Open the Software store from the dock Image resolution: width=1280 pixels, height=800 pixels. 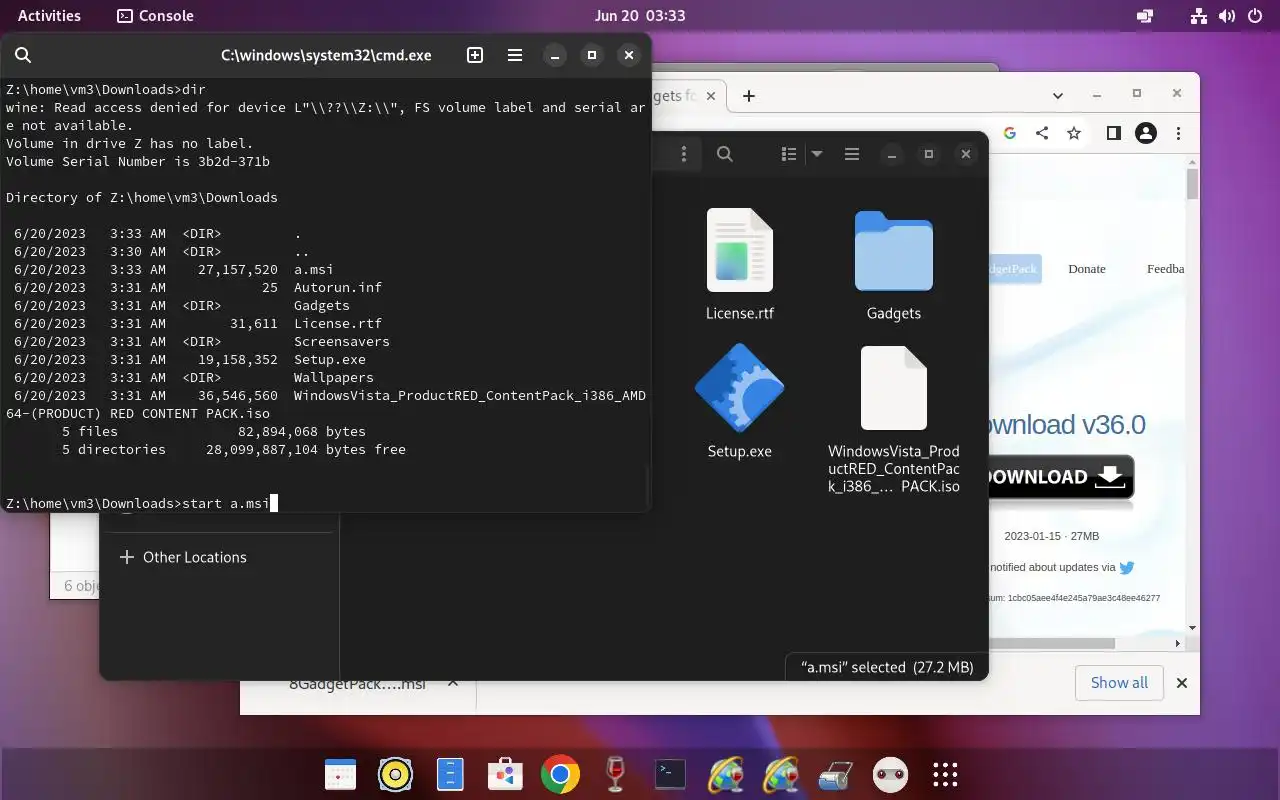point(506,774)
